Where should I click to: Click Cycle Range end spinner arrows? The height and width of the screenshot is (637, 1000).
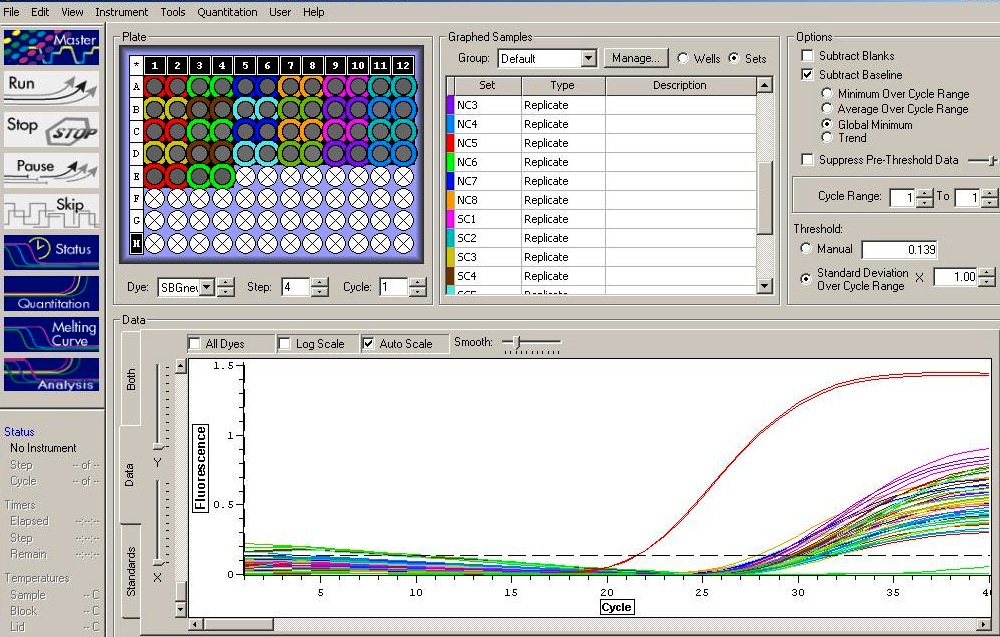pos(989,198)
